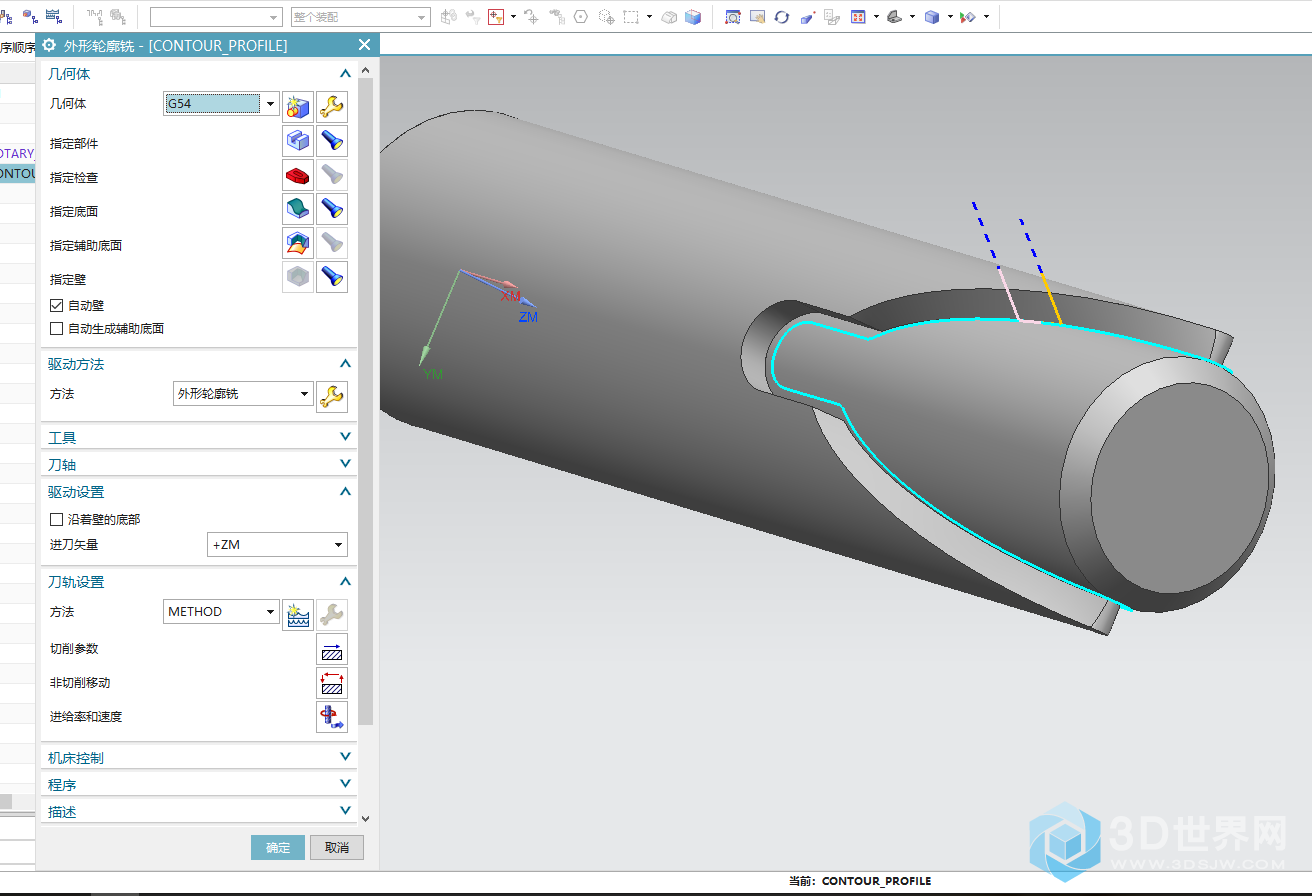Click the 非切削移动 label
The height and width of the screenshot is (896, 1312).
click(x=80, y=683)
